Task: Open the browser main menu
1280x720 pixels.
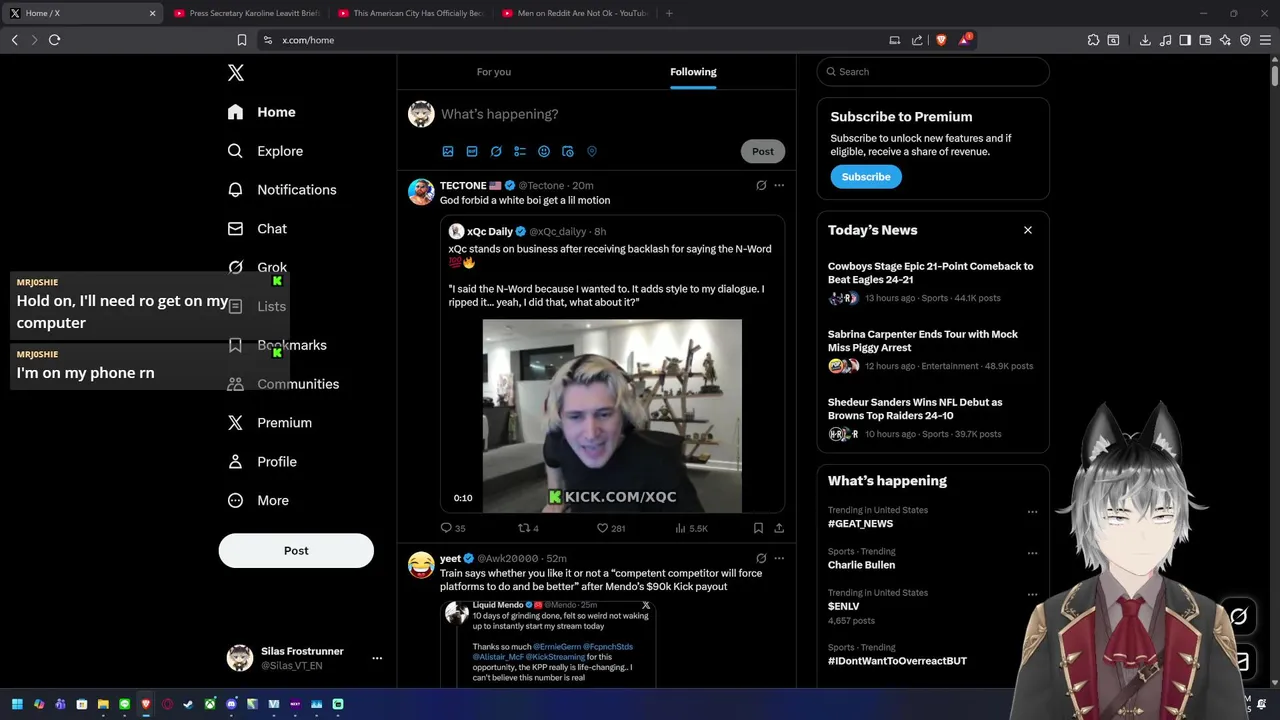Action: (1265, 40)
